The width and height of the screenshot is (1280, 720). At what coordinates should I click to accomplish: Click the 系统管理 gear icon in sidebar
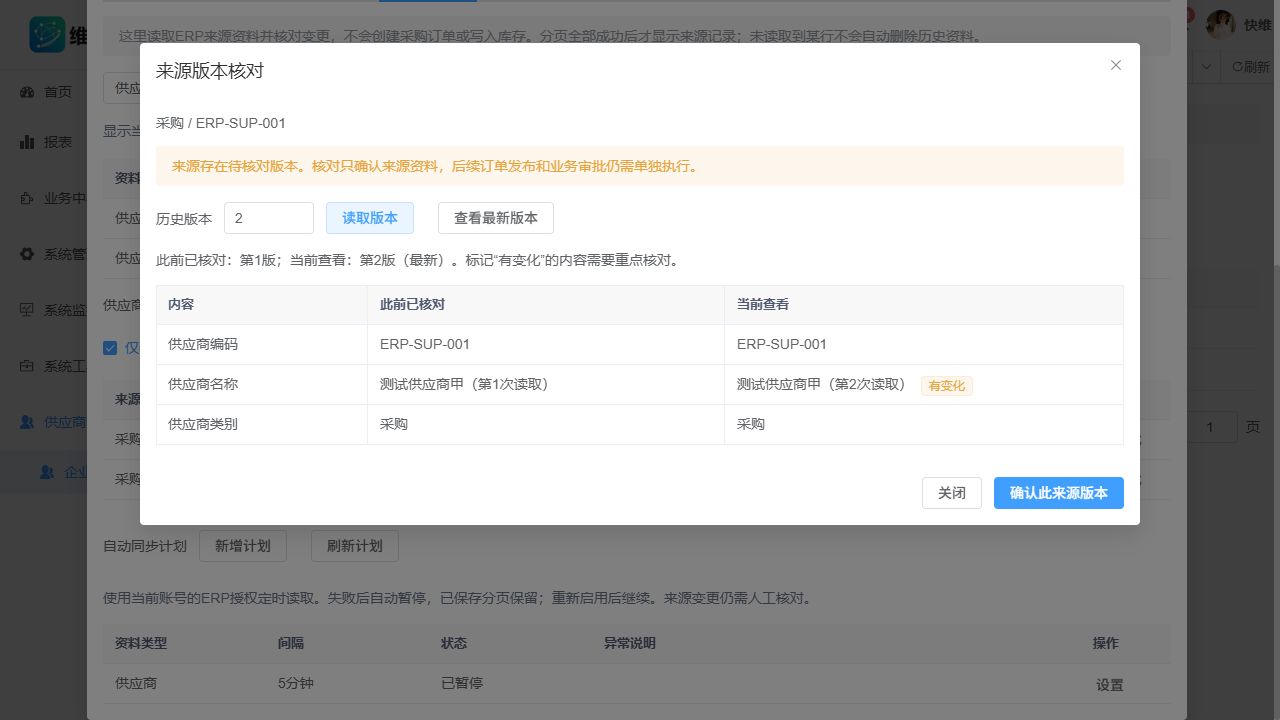click(27, 254)
